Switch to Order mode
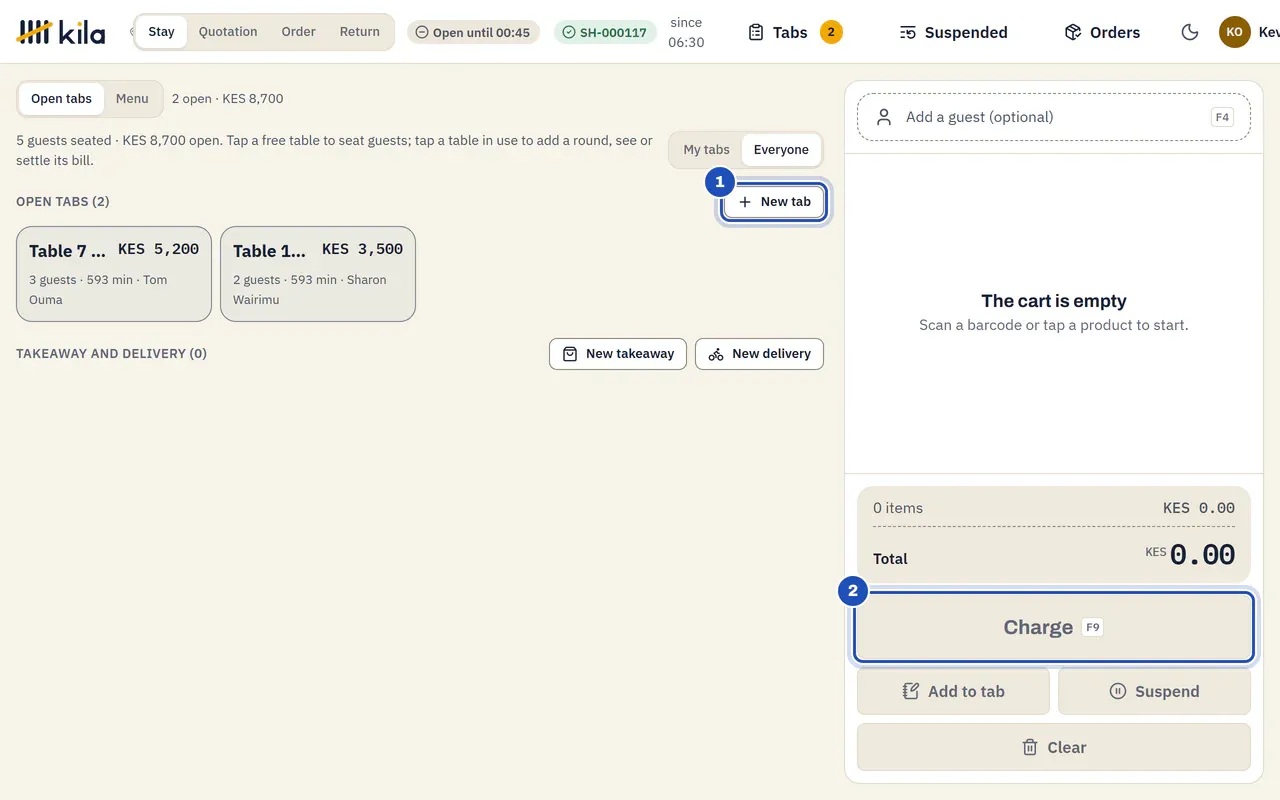The width and height of the screenshot is (1280, 800). [x=299, y=32]
